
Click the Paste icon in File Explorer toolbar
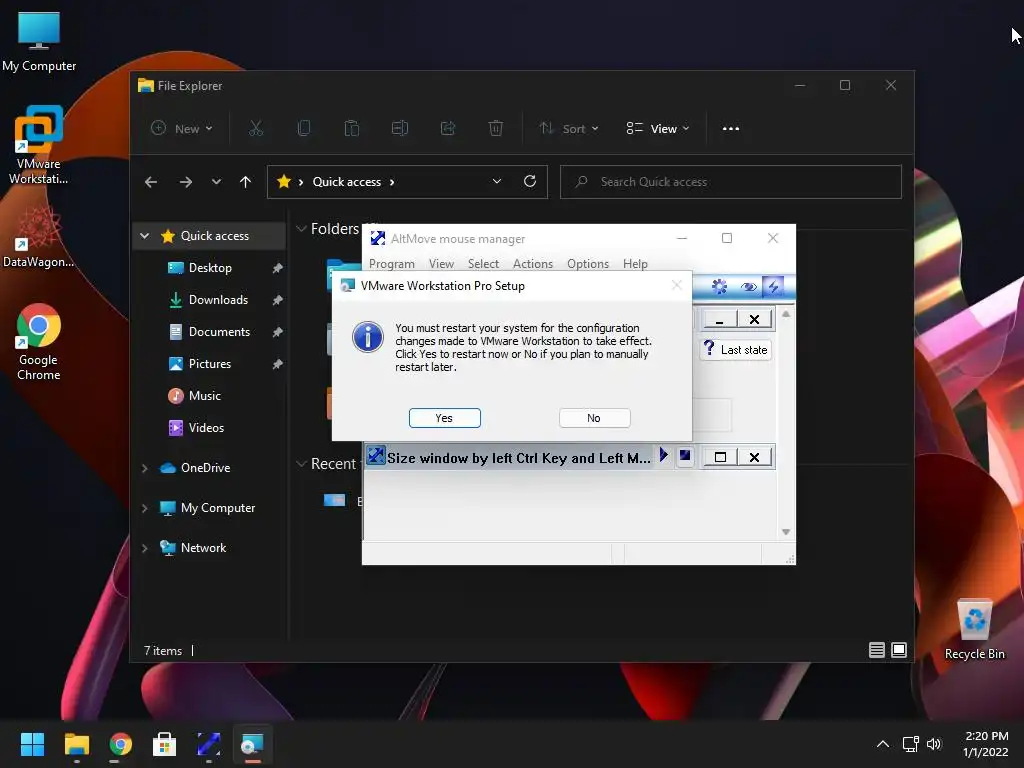pyautogui.click(x=351, y=129)
